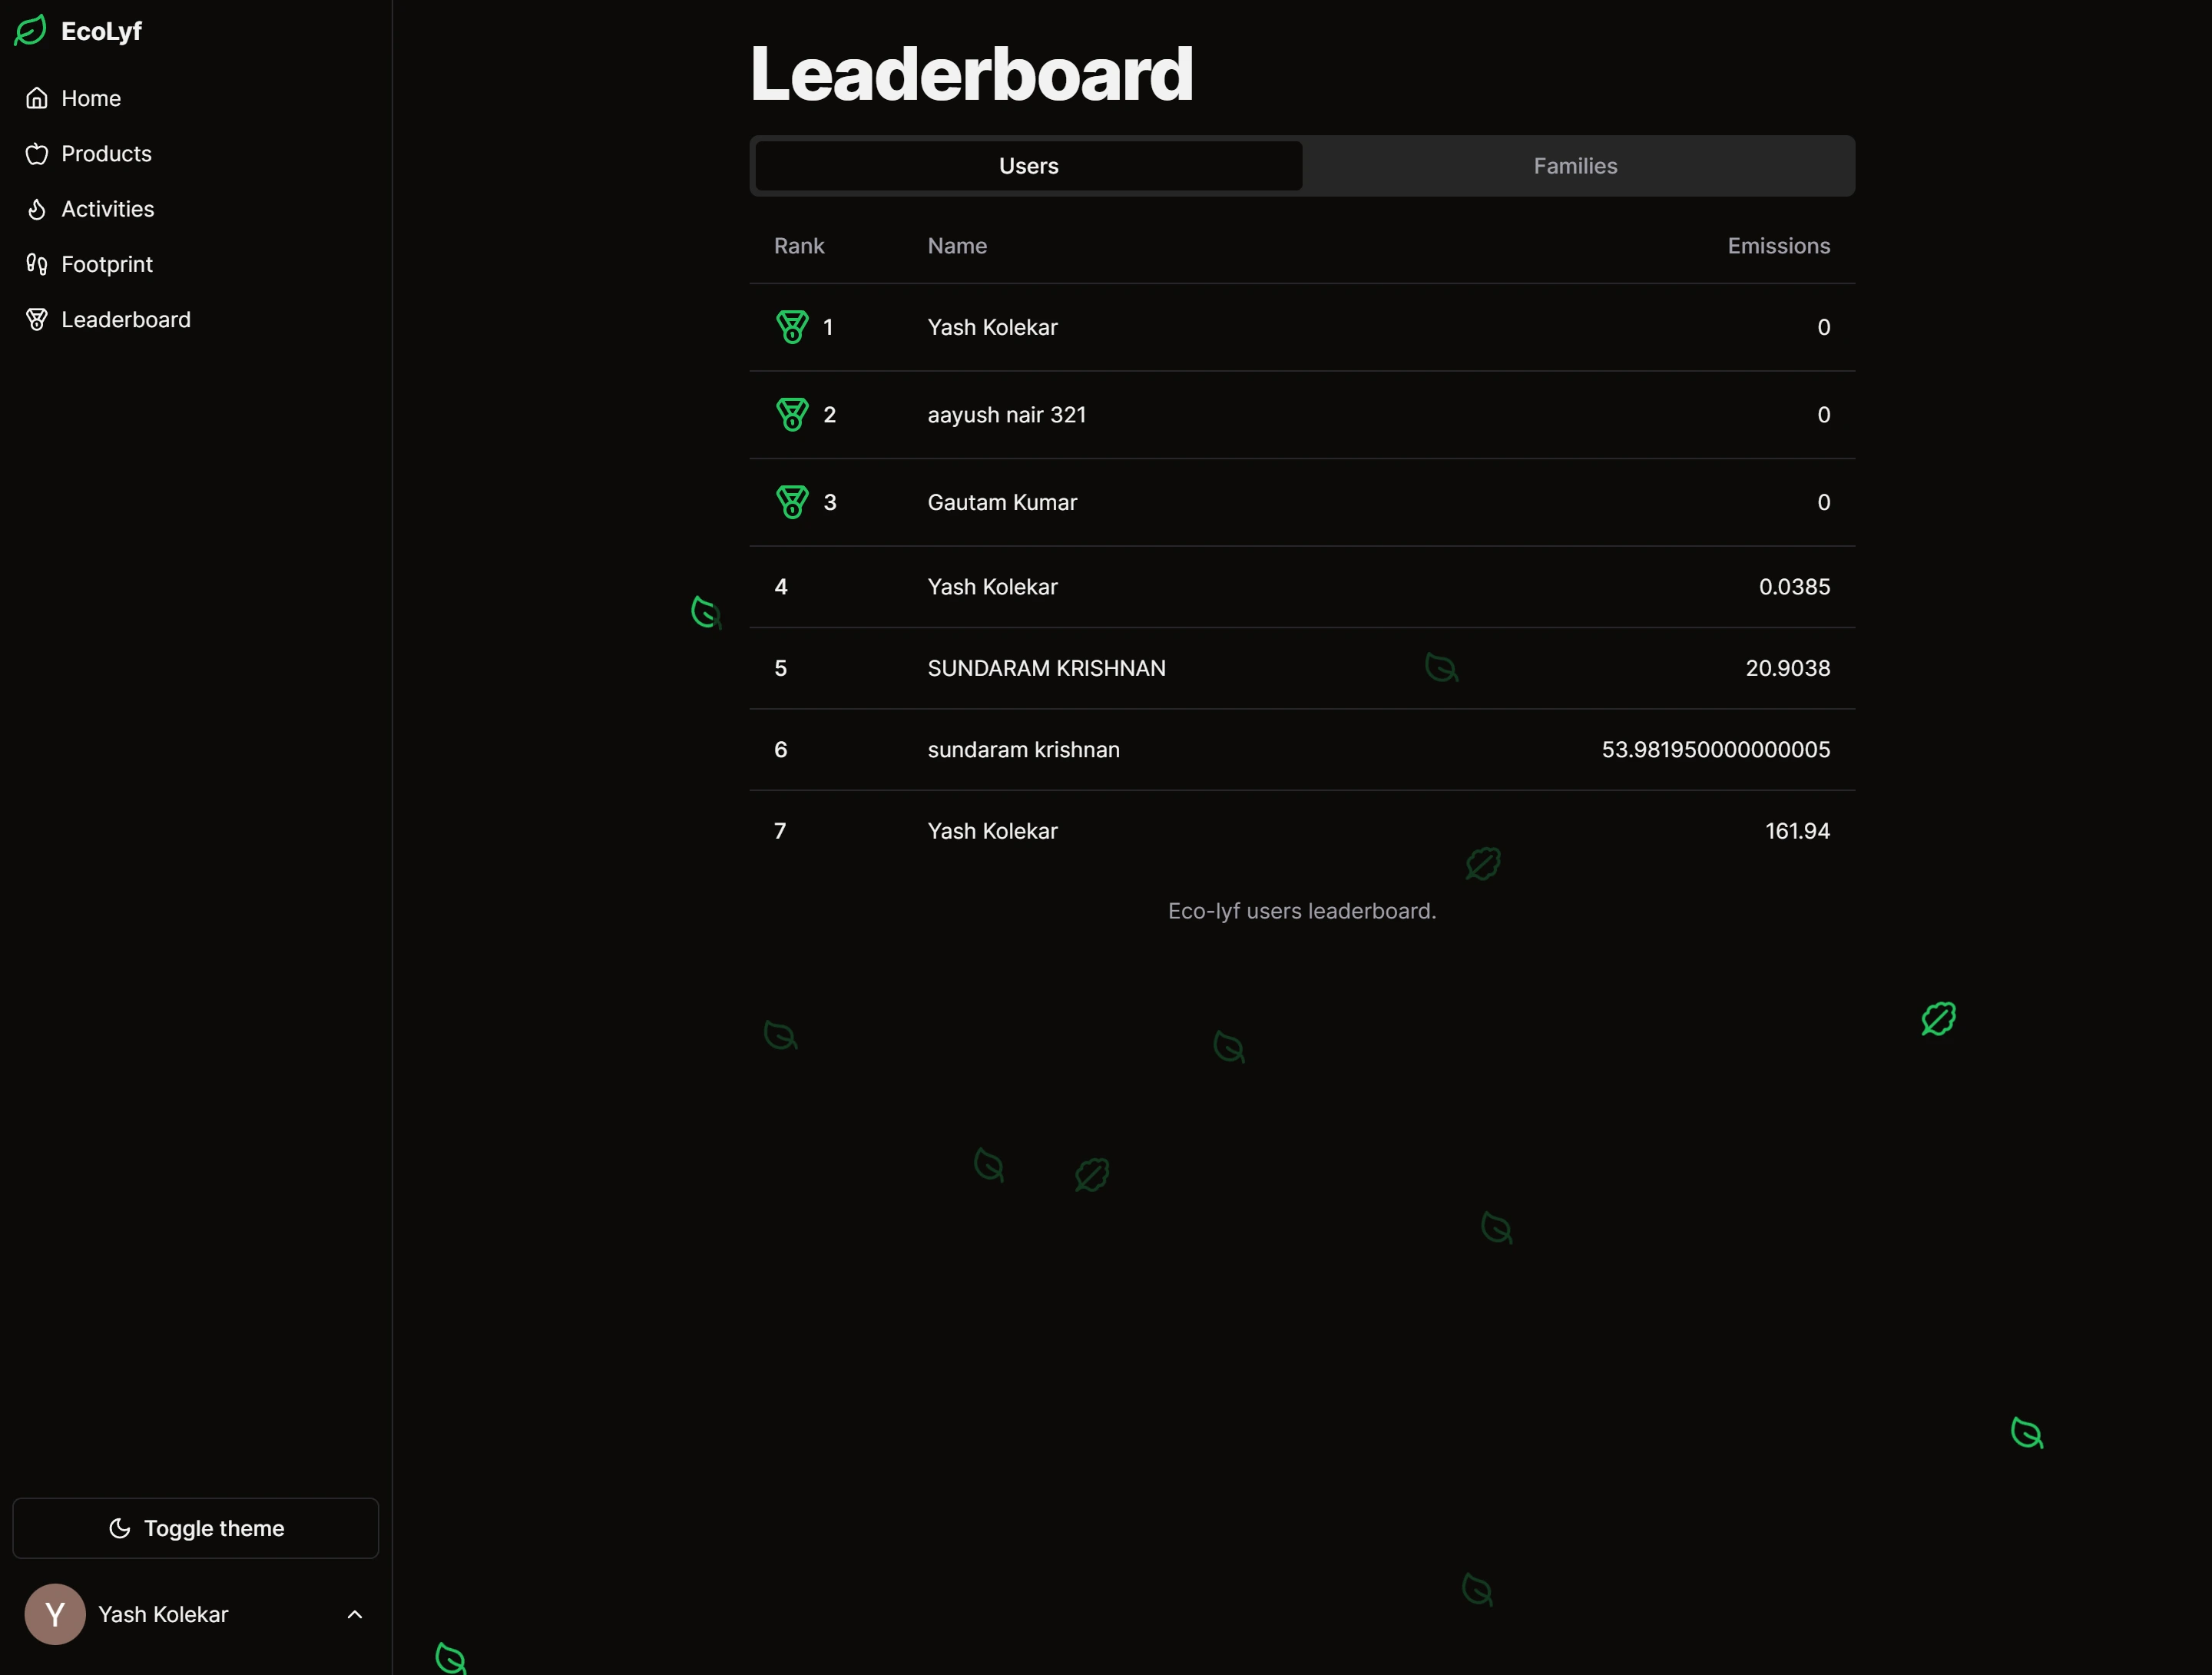This screenshot has height=1675, width=2212.
Task: Select rank 5 SUNDARAM KRISHNAN row
Action: click(1302, 667)
